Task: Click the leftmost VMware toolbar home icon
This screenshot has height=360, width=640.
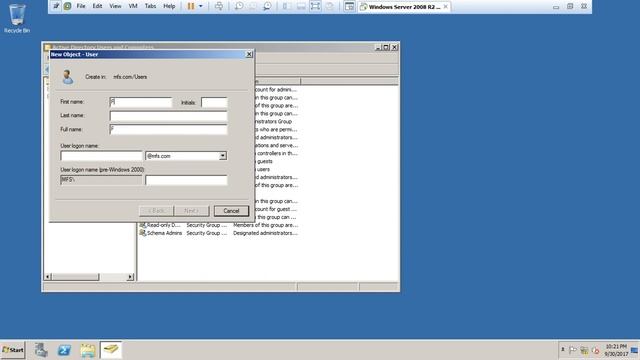Action: point(56,6)
